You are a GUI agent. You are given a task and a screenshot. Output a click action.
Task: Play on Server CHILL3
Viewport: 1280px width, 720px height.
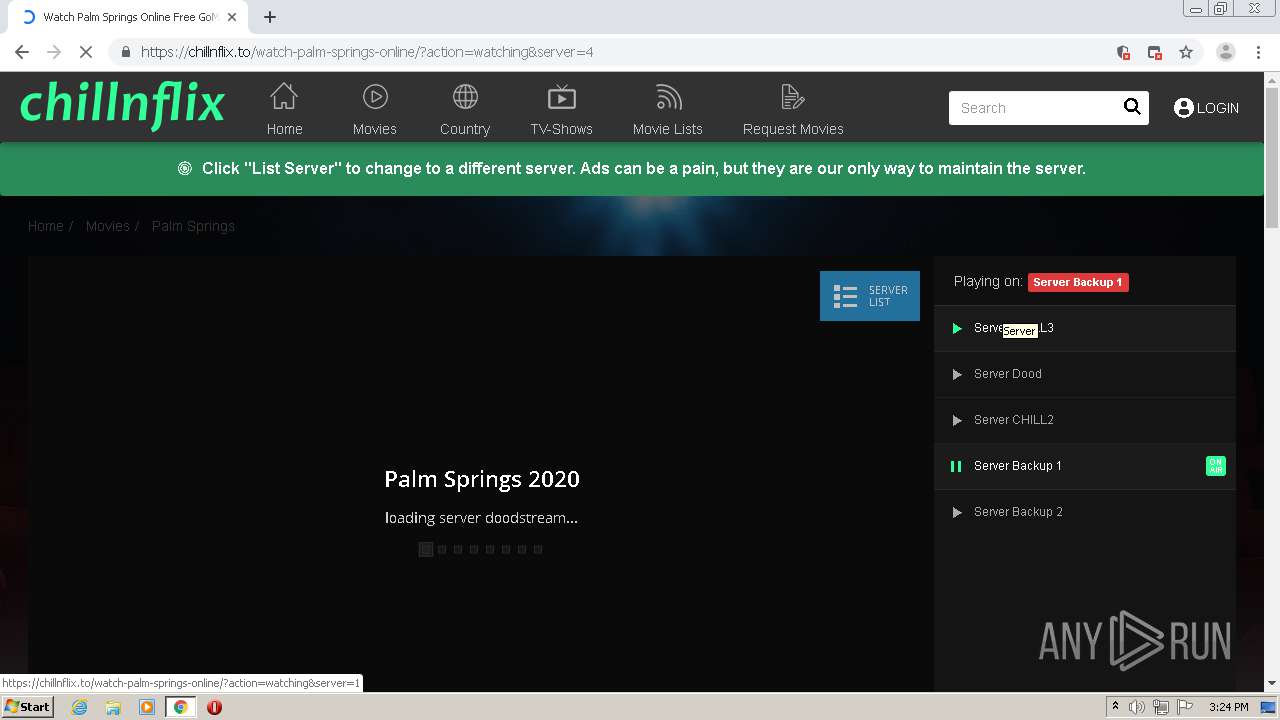pyautogui.click(x=1085, y=328)
